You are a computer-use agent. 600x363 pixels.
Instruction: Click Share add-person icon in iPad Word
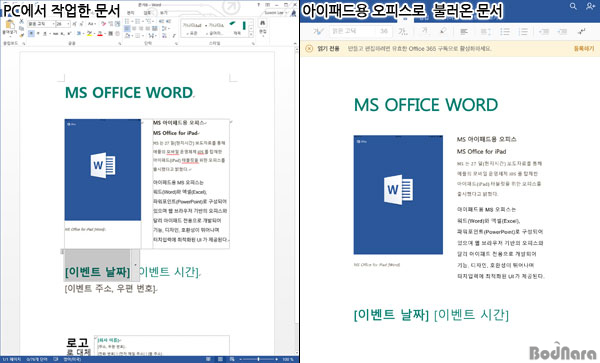coord(590,6)
